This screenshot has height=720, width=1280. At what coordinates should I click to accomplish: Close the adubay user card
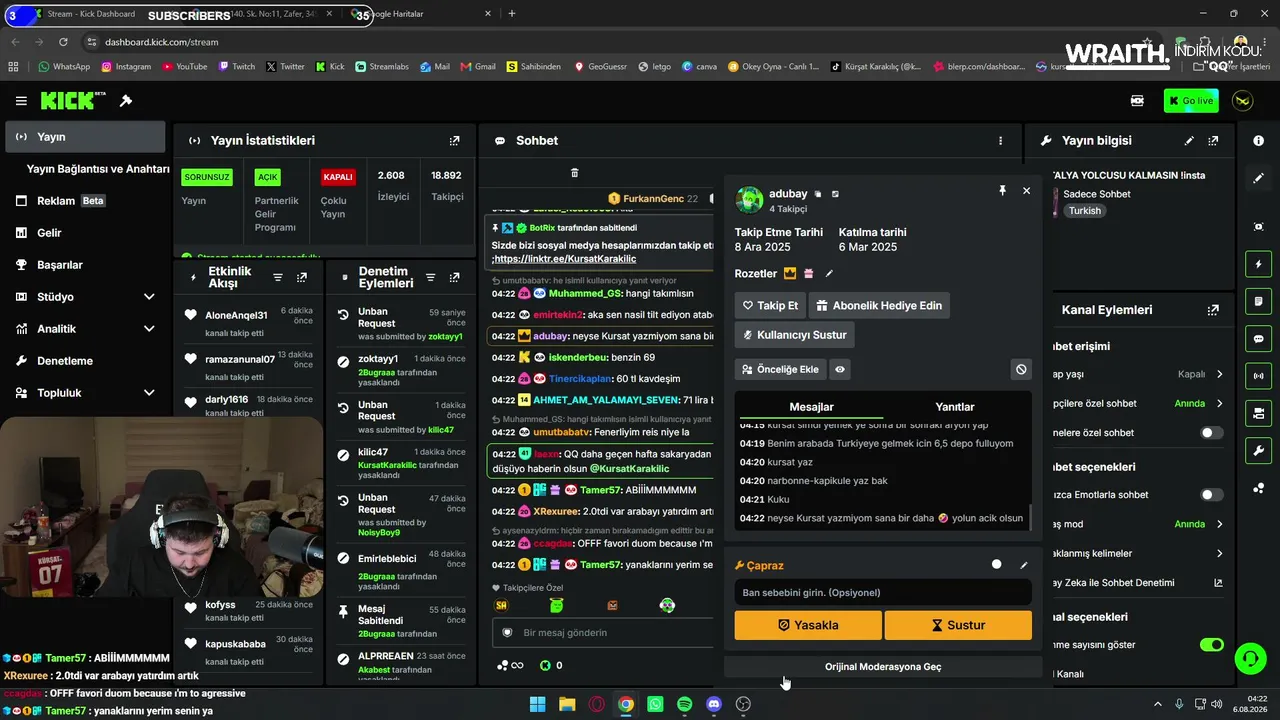click(1026, 190)
